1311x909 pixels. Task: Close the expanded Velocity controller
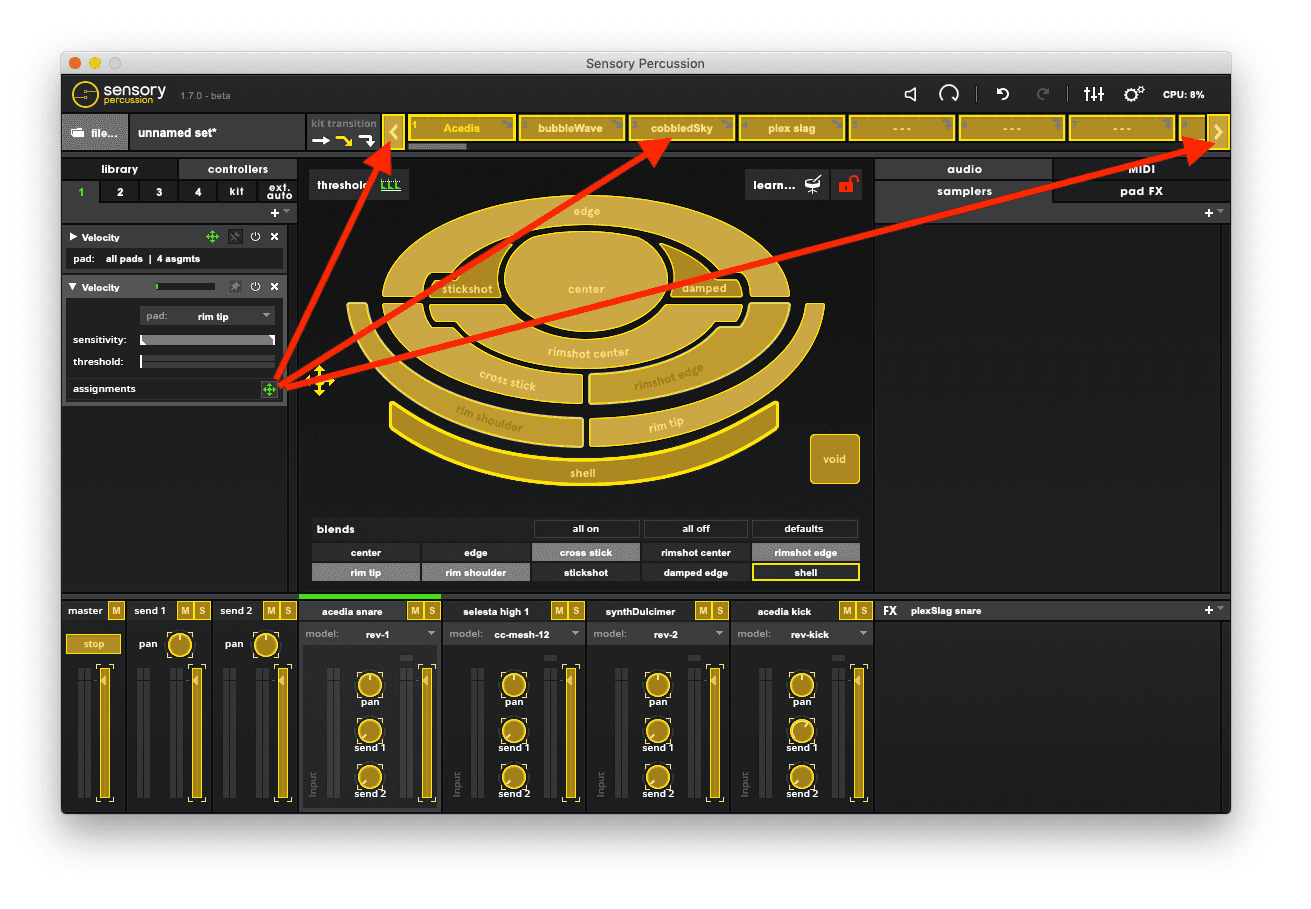coord(275,287)
